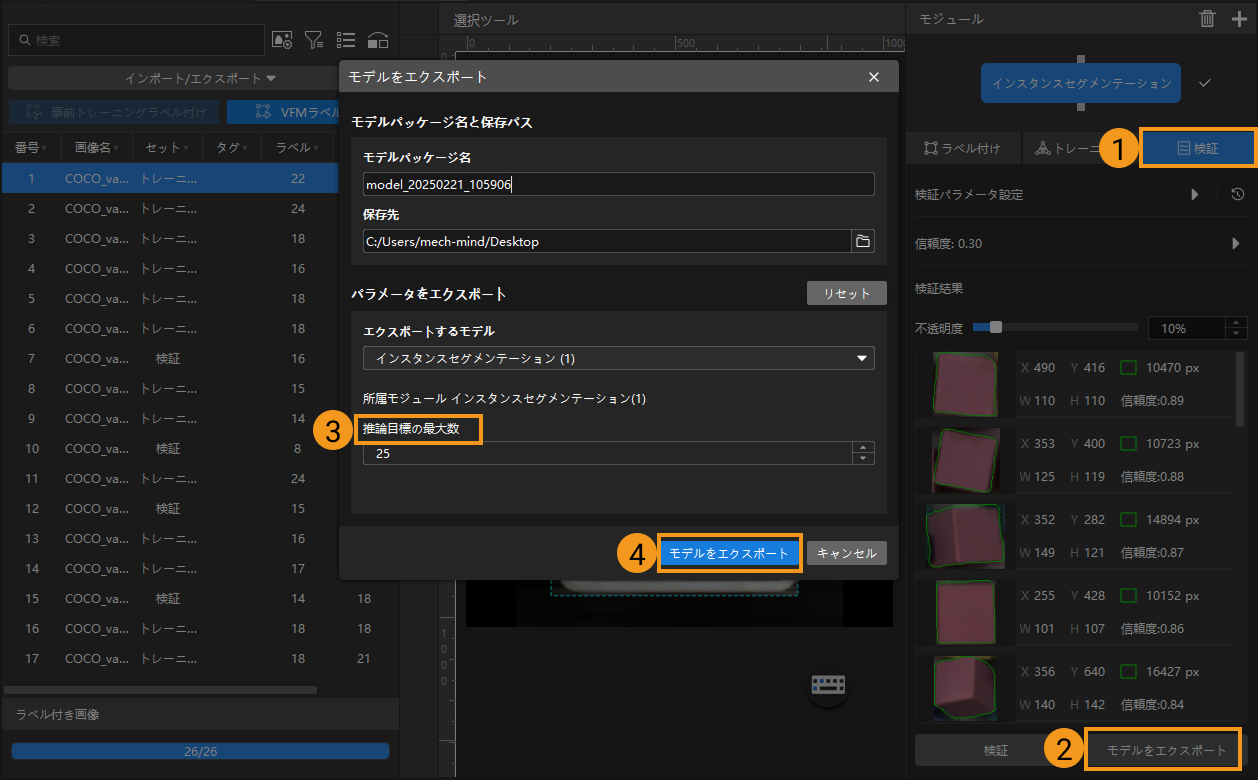Select the インスタンスセグメンテーション module block
Viewport: 1258px width, 780px height.
pos(1081,83)
